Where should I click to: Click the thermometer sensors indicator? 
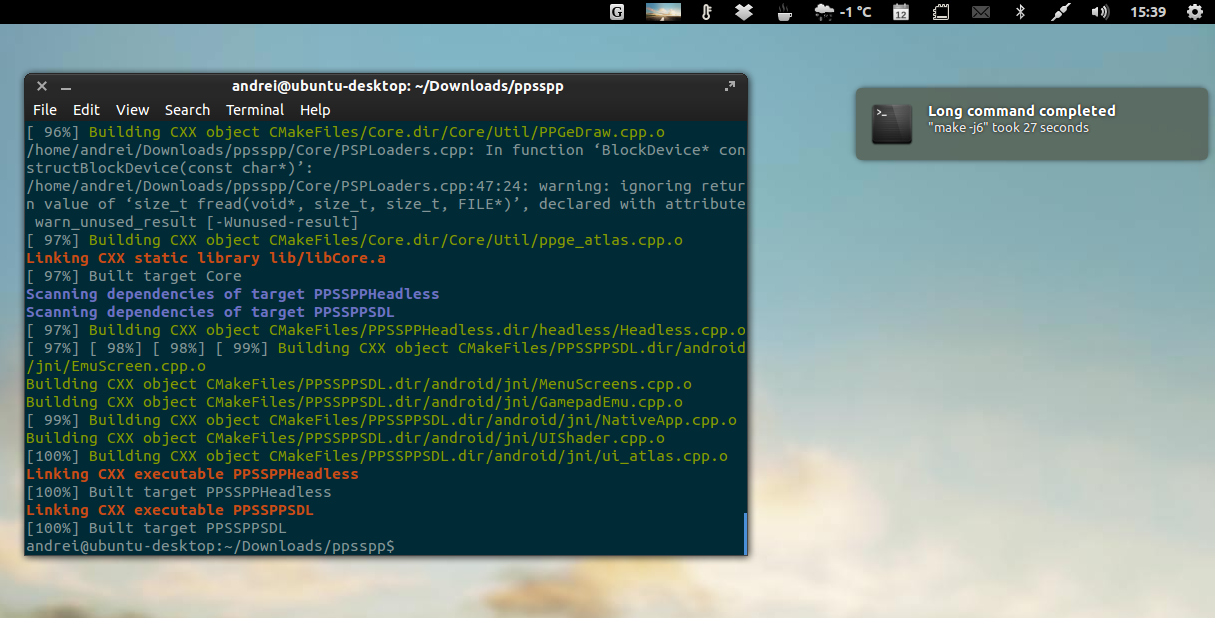click(706, 12)
